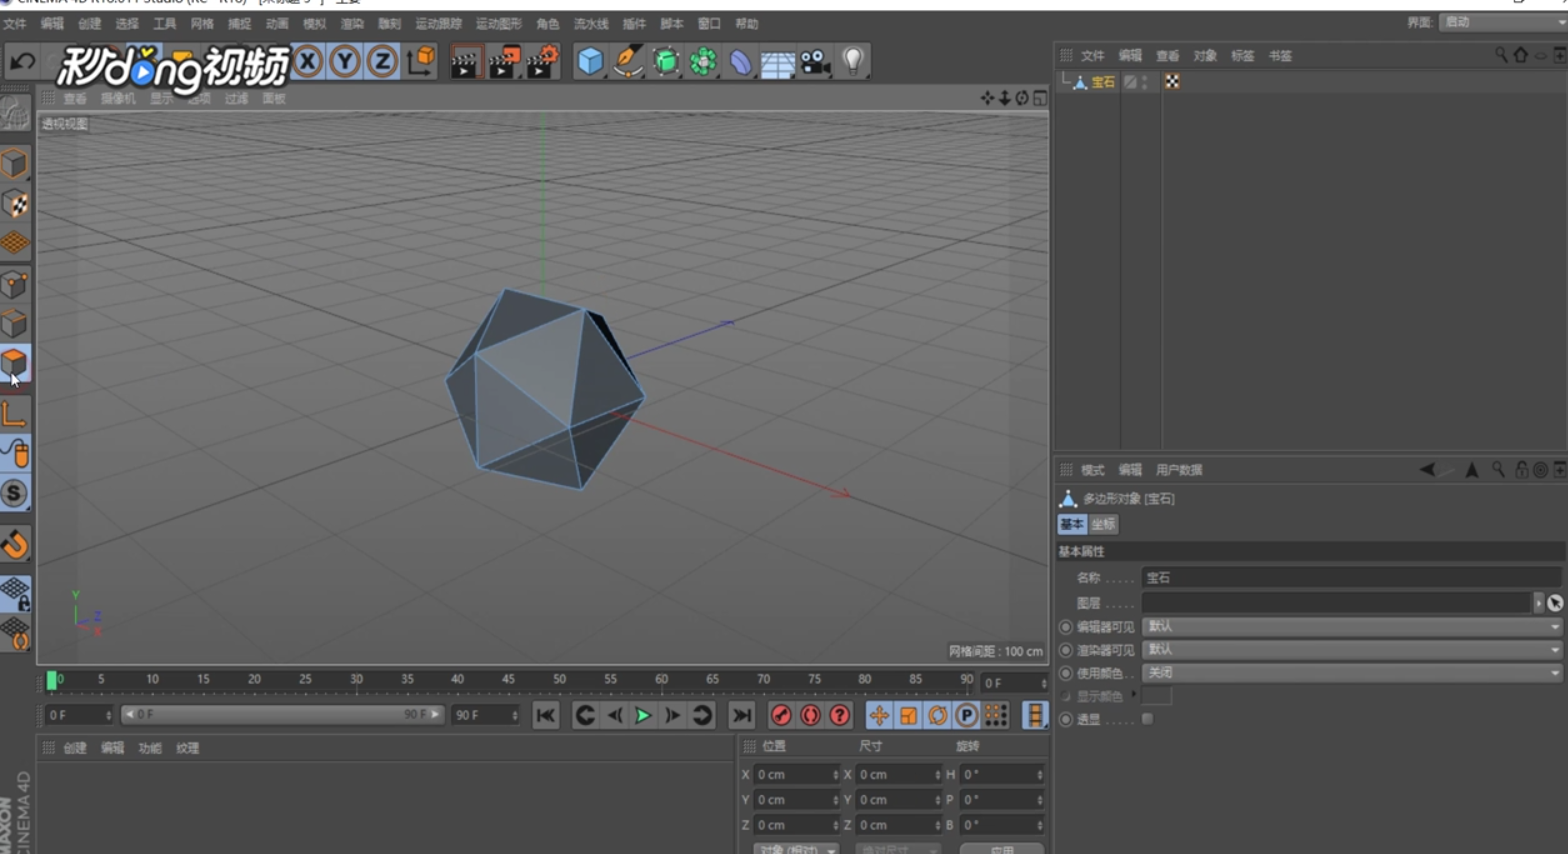1568x854 pixels.
Task: Open the viewport 摄像机 menu
Action: [118, 98]
